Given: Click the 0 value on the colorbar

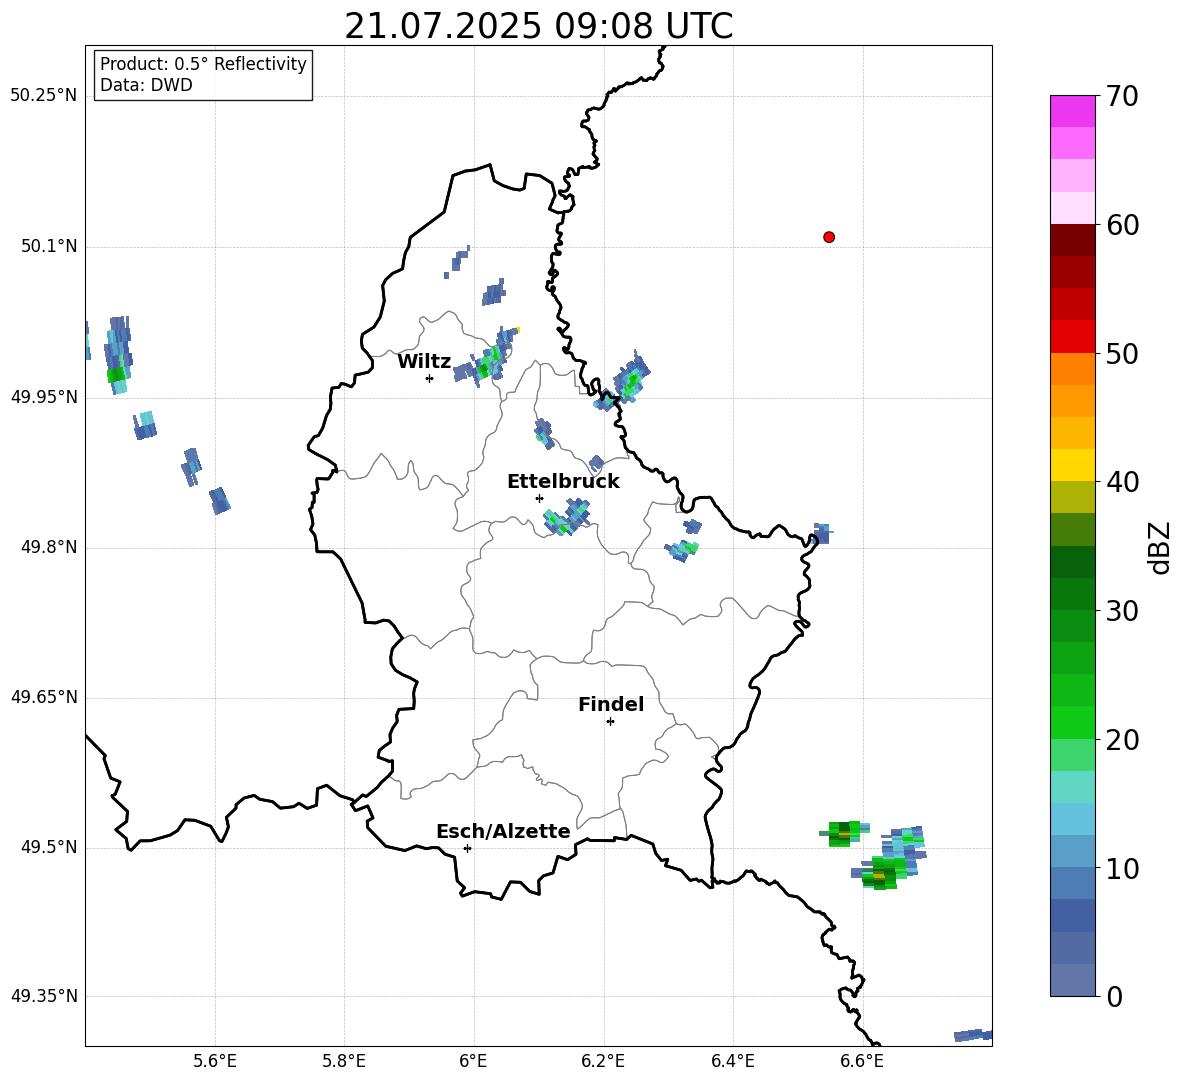Looking at the screenshot, I should click(1114, 996).
